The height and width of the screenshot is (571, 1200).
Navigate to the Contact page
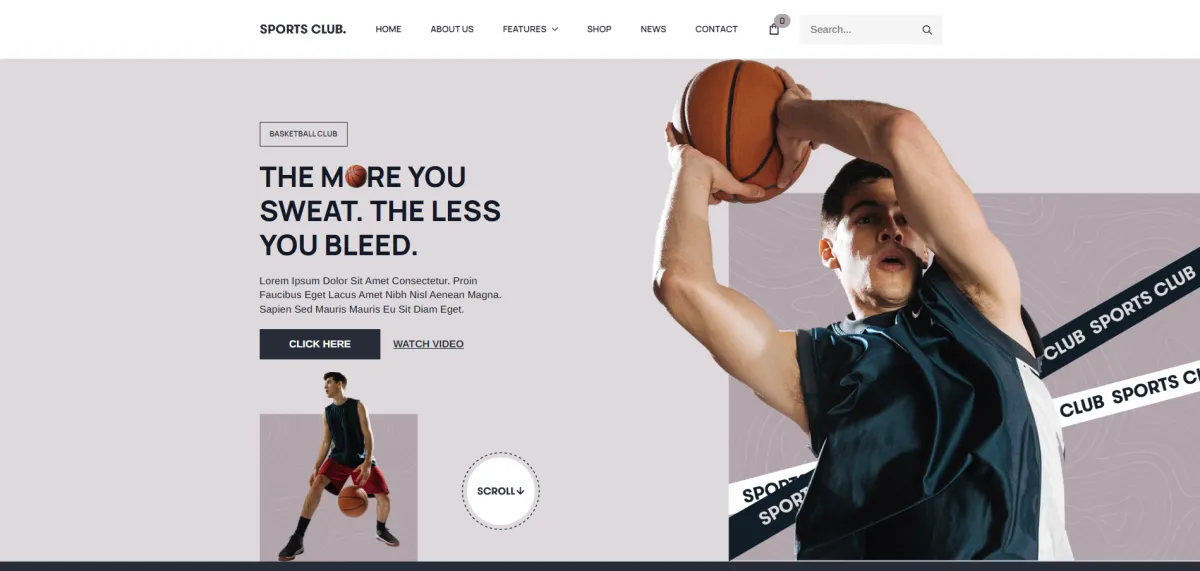coord(716,29)
